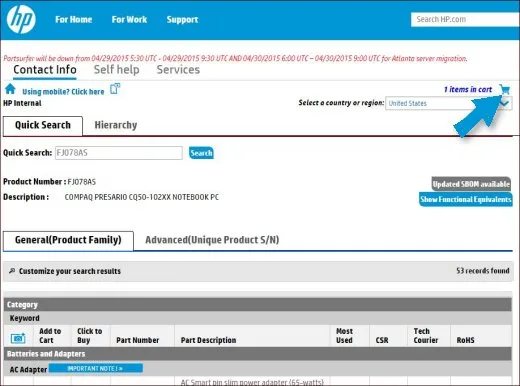Click the wrench icon beside Customize search results
The image size is (520, 386).
pos(12,271)
